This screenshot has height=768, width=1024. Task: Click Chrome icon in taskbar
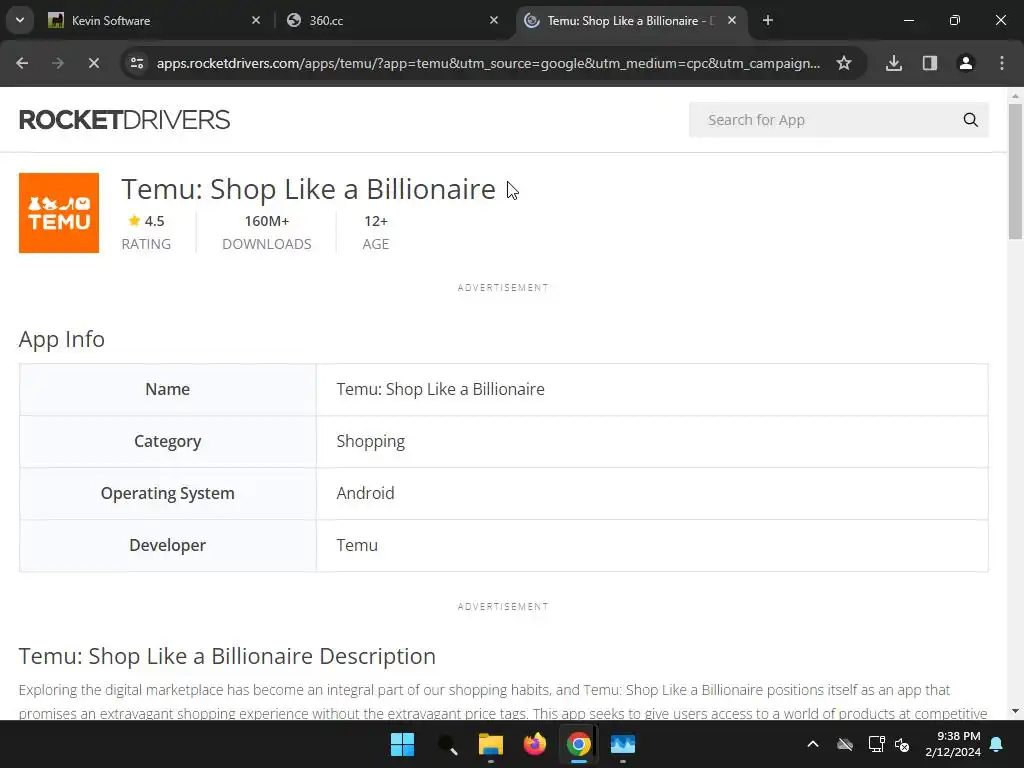click(579, 744)
